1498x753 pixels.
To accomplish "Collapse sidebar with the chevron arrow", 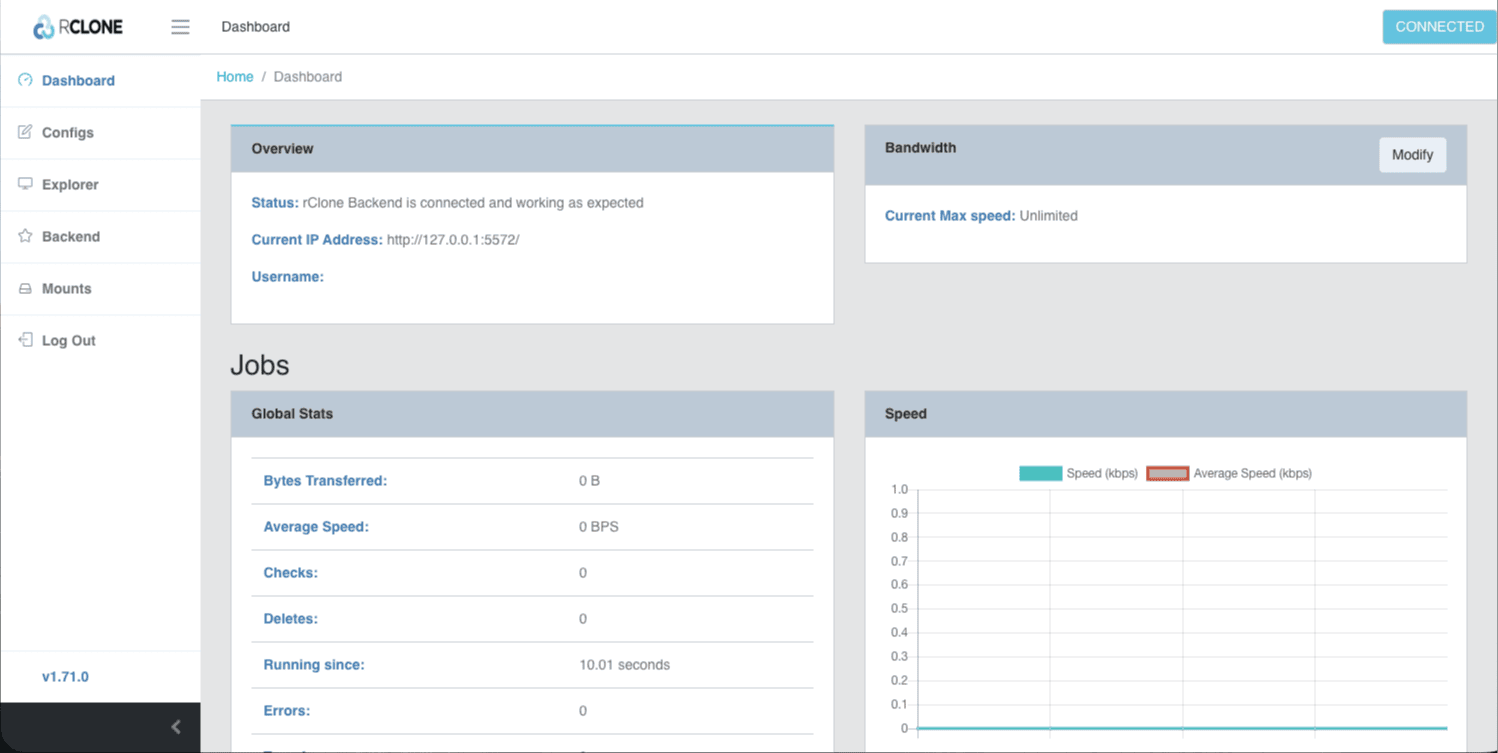I will [176, 727].
